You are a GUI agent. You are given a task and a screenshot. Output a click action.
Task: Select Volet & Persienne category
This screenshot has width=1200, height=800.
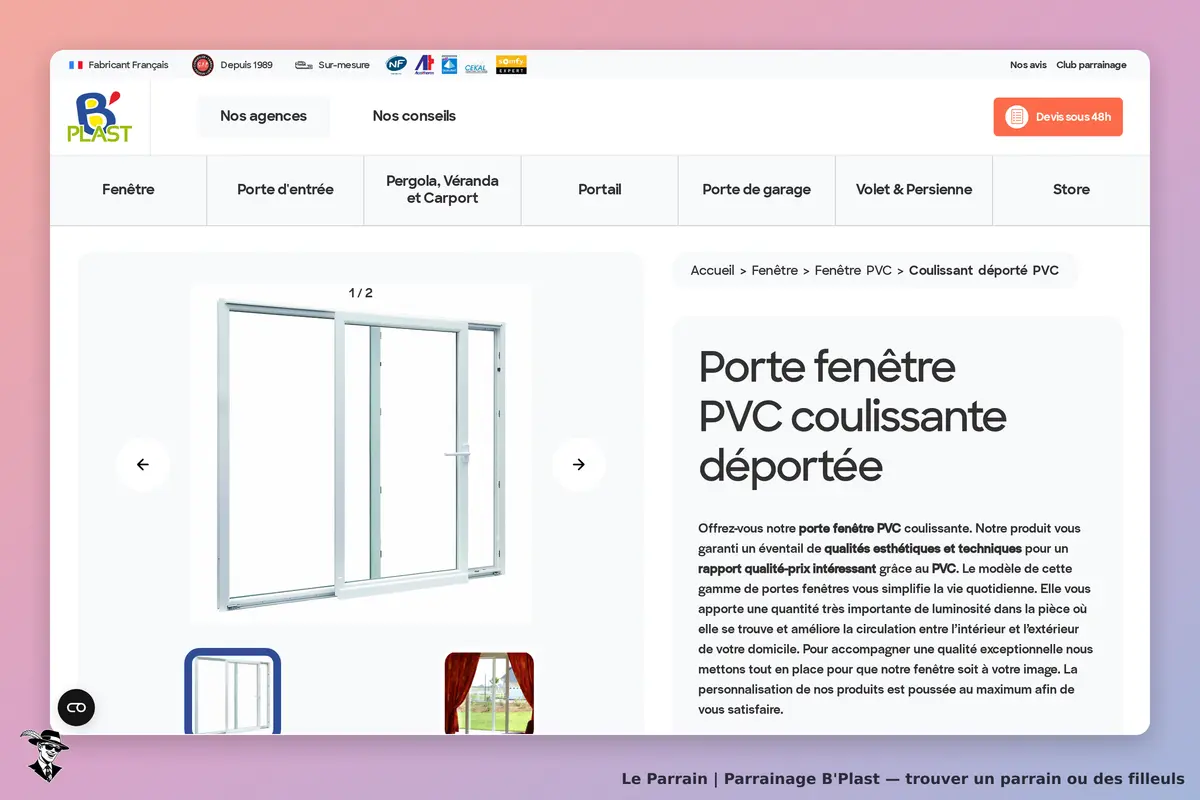[x=914, y=190]
